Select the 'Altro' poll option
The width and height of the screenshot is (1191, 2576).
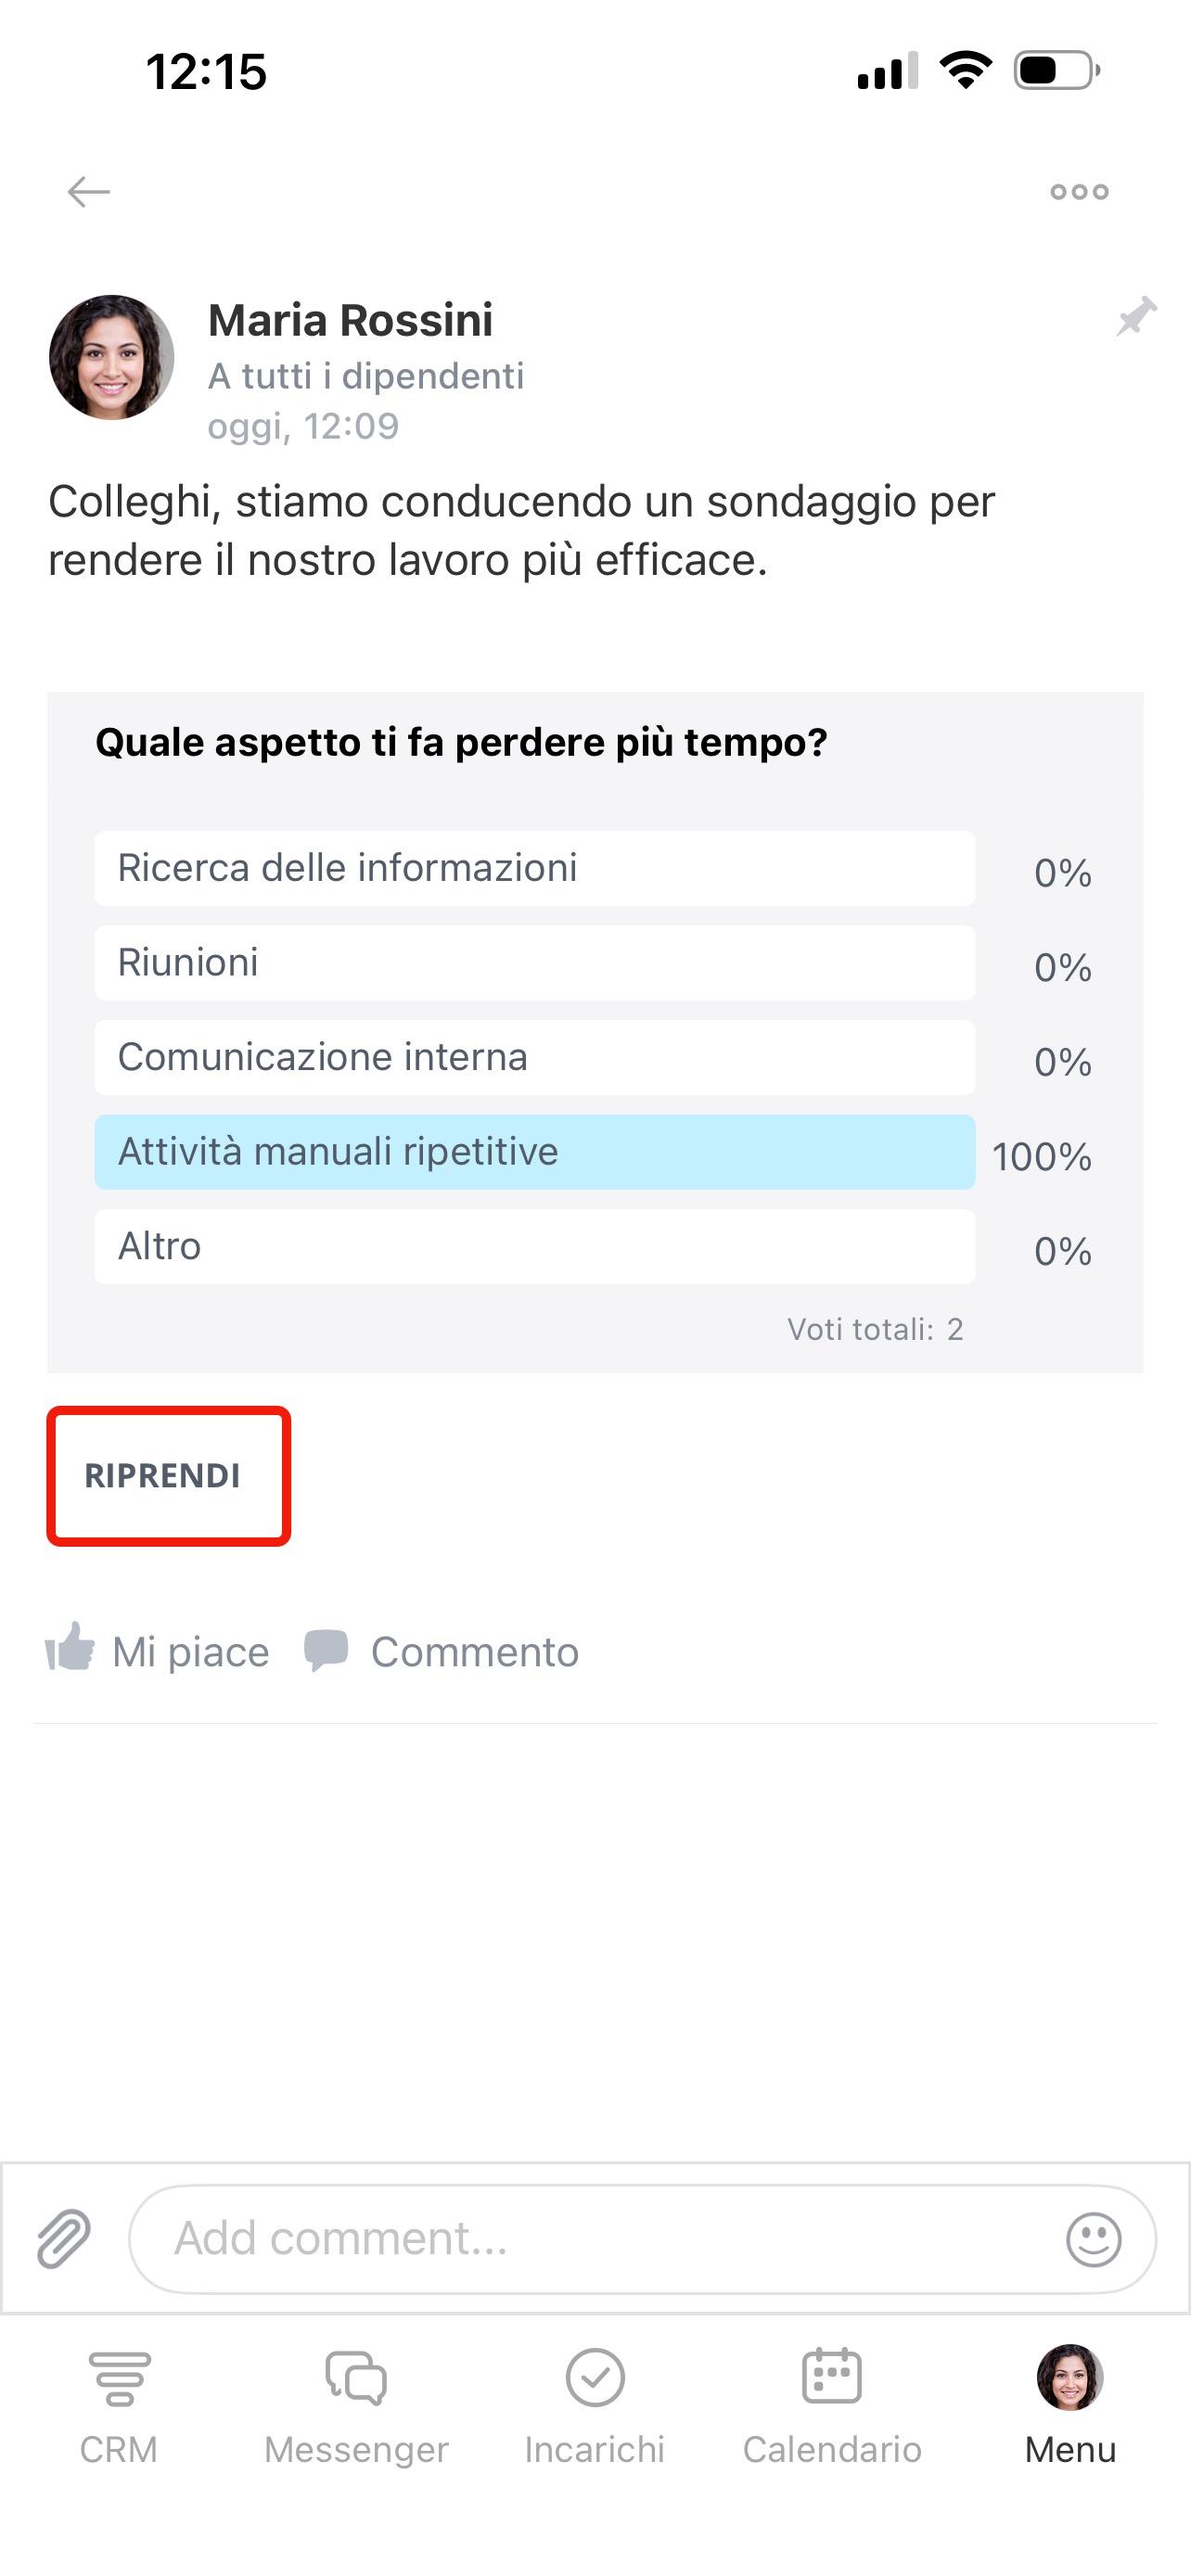[x=534, y=1247]
